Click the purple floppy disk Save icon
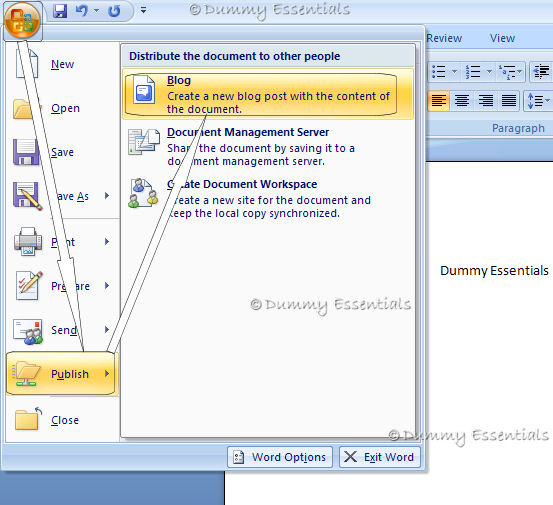The image size is (553, 505). pos(26,152)
